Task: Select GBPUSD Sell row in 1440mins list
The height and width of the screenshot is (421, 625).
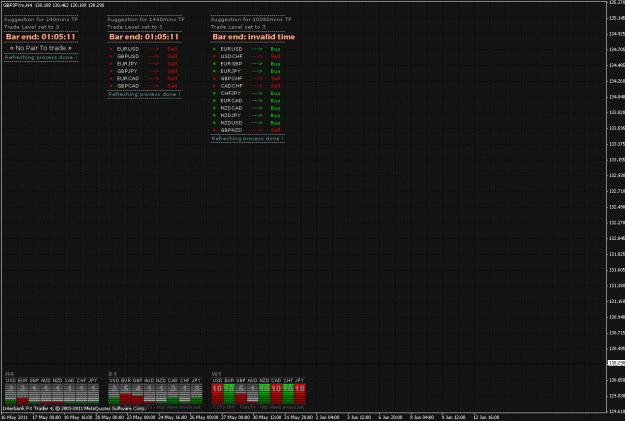Action: (x=143, y=56)
